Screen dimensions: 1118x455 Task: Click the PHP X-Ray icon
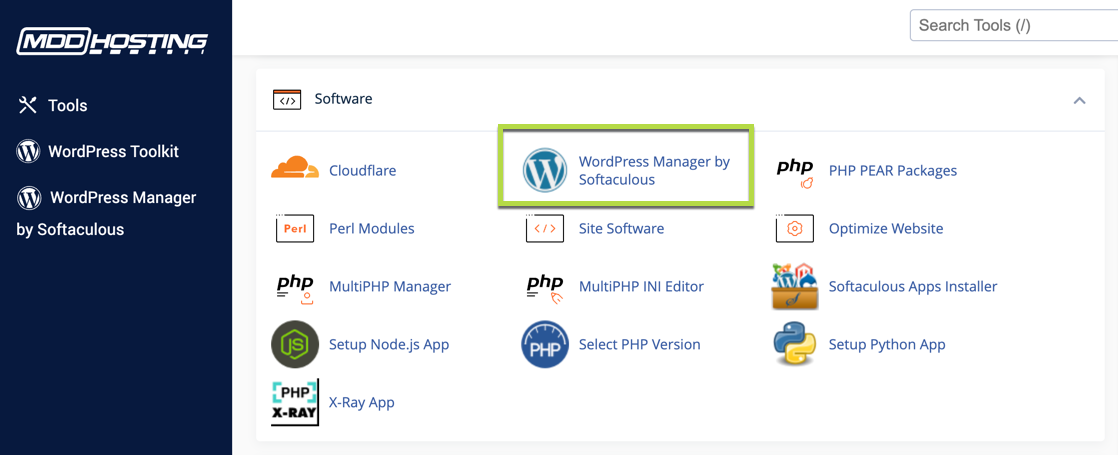[x=295, y=402]
